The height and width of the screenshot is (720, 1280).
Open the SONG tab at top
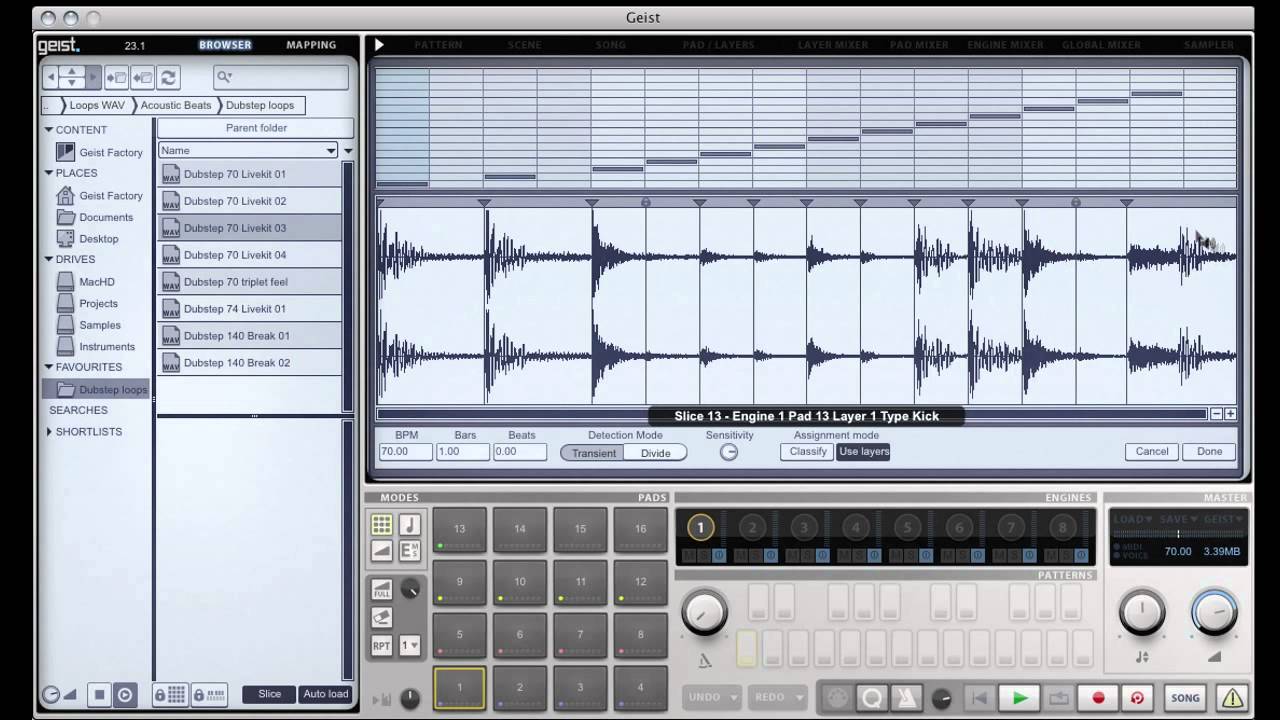click(x=610, y=45)
